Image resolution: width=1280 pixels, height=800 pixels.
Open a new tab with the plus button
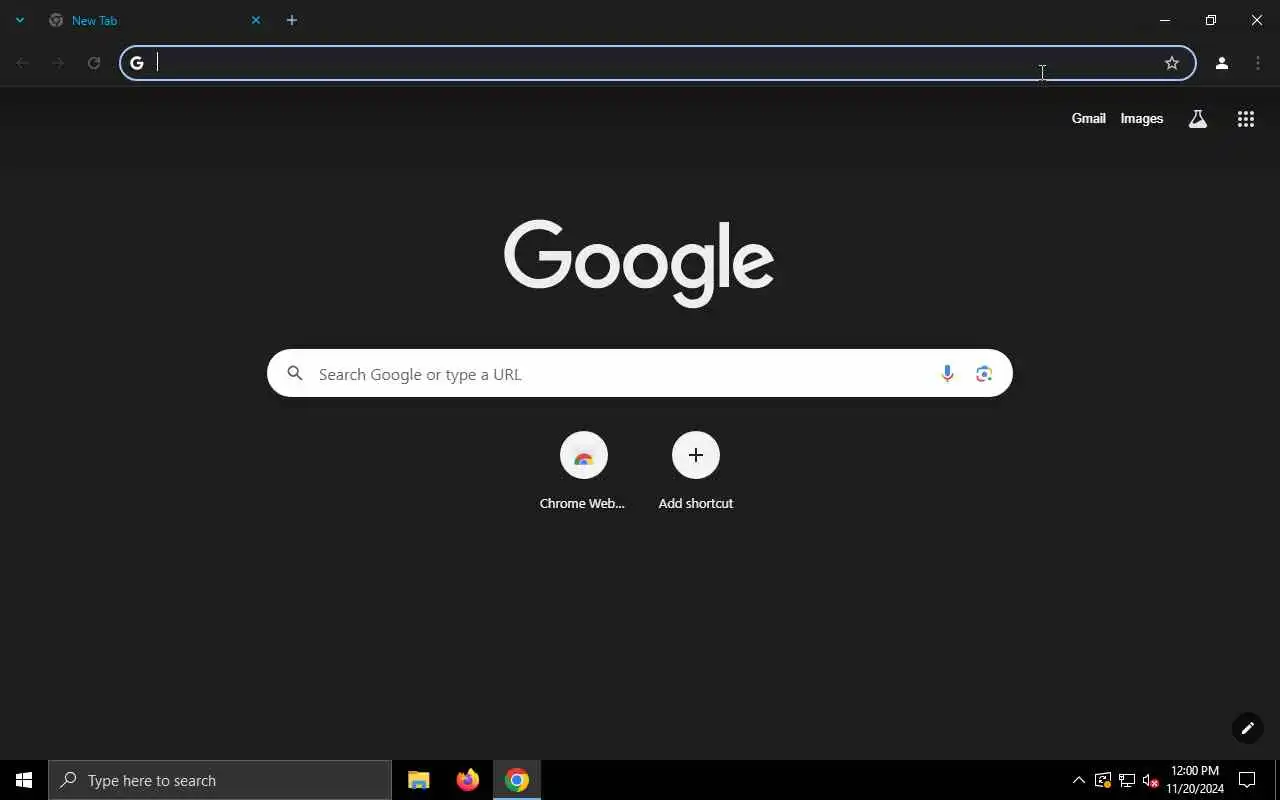click(x=292, y=20)
